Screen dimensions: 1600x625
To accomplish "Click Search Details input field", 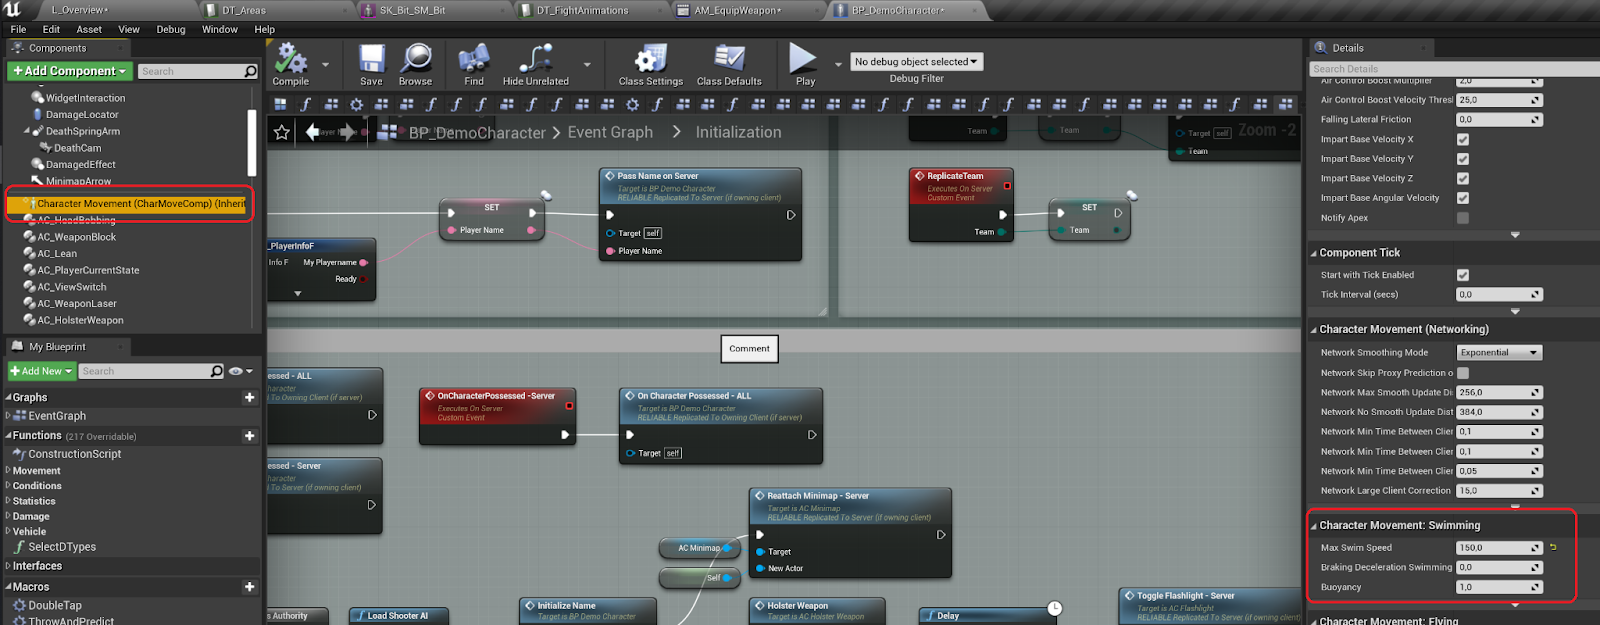I will (1454, 69).
